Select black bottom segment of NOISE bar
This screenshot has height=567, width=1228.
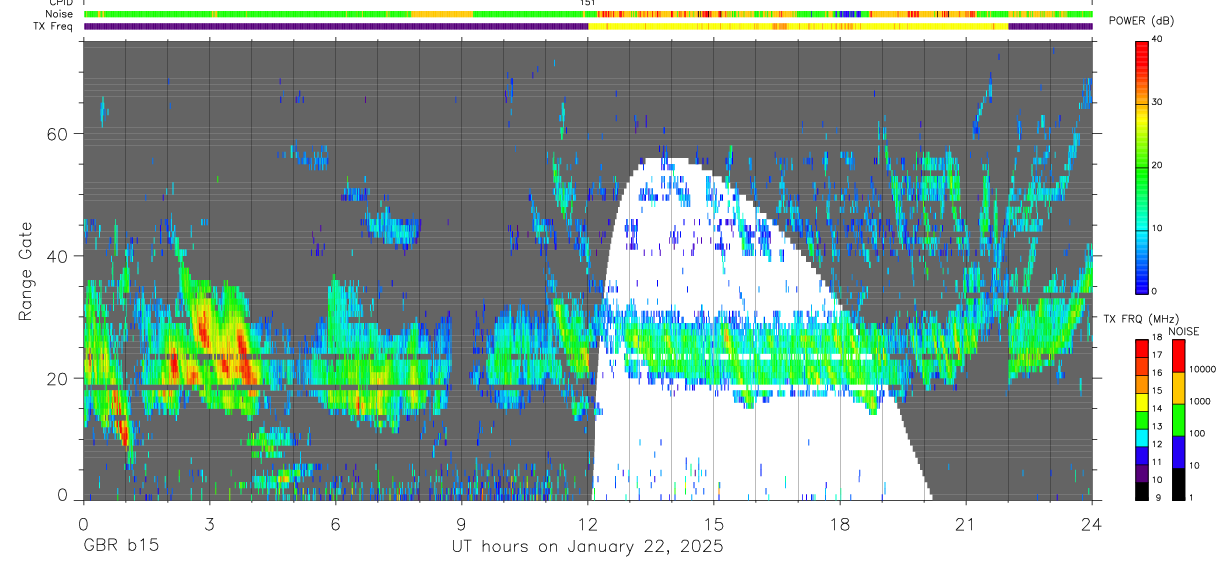1178,483
